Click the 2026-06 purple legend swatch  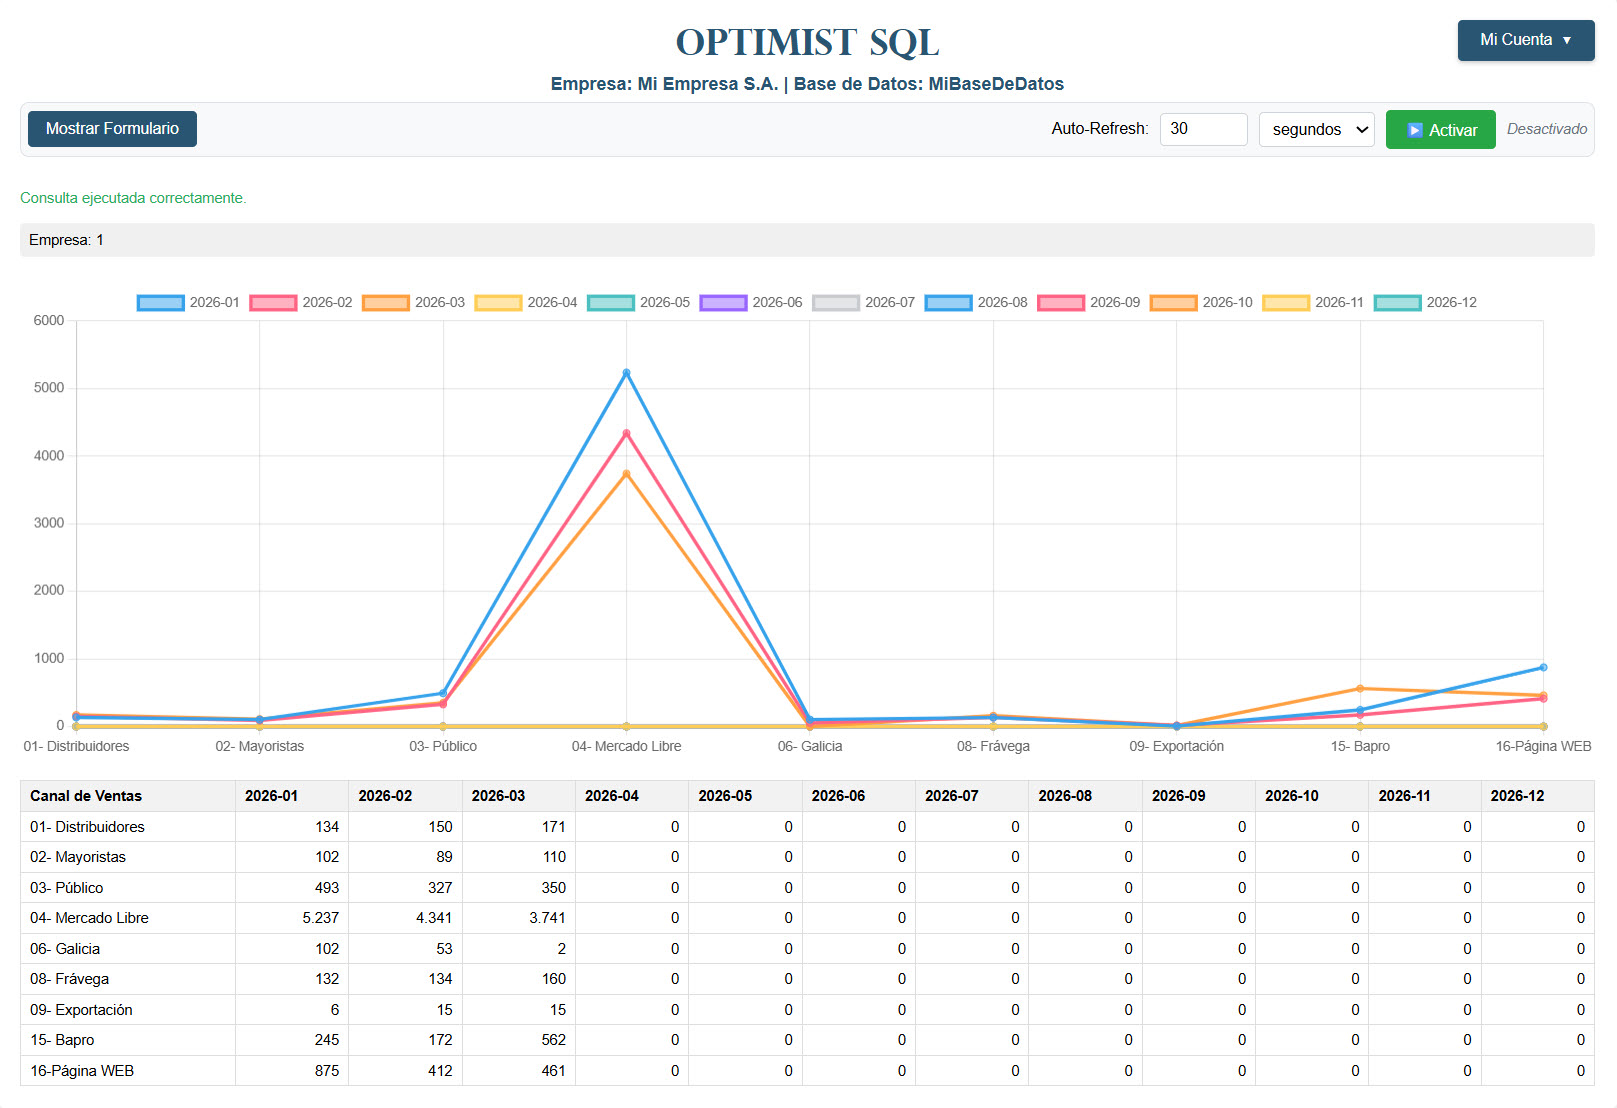click(723, 303)
